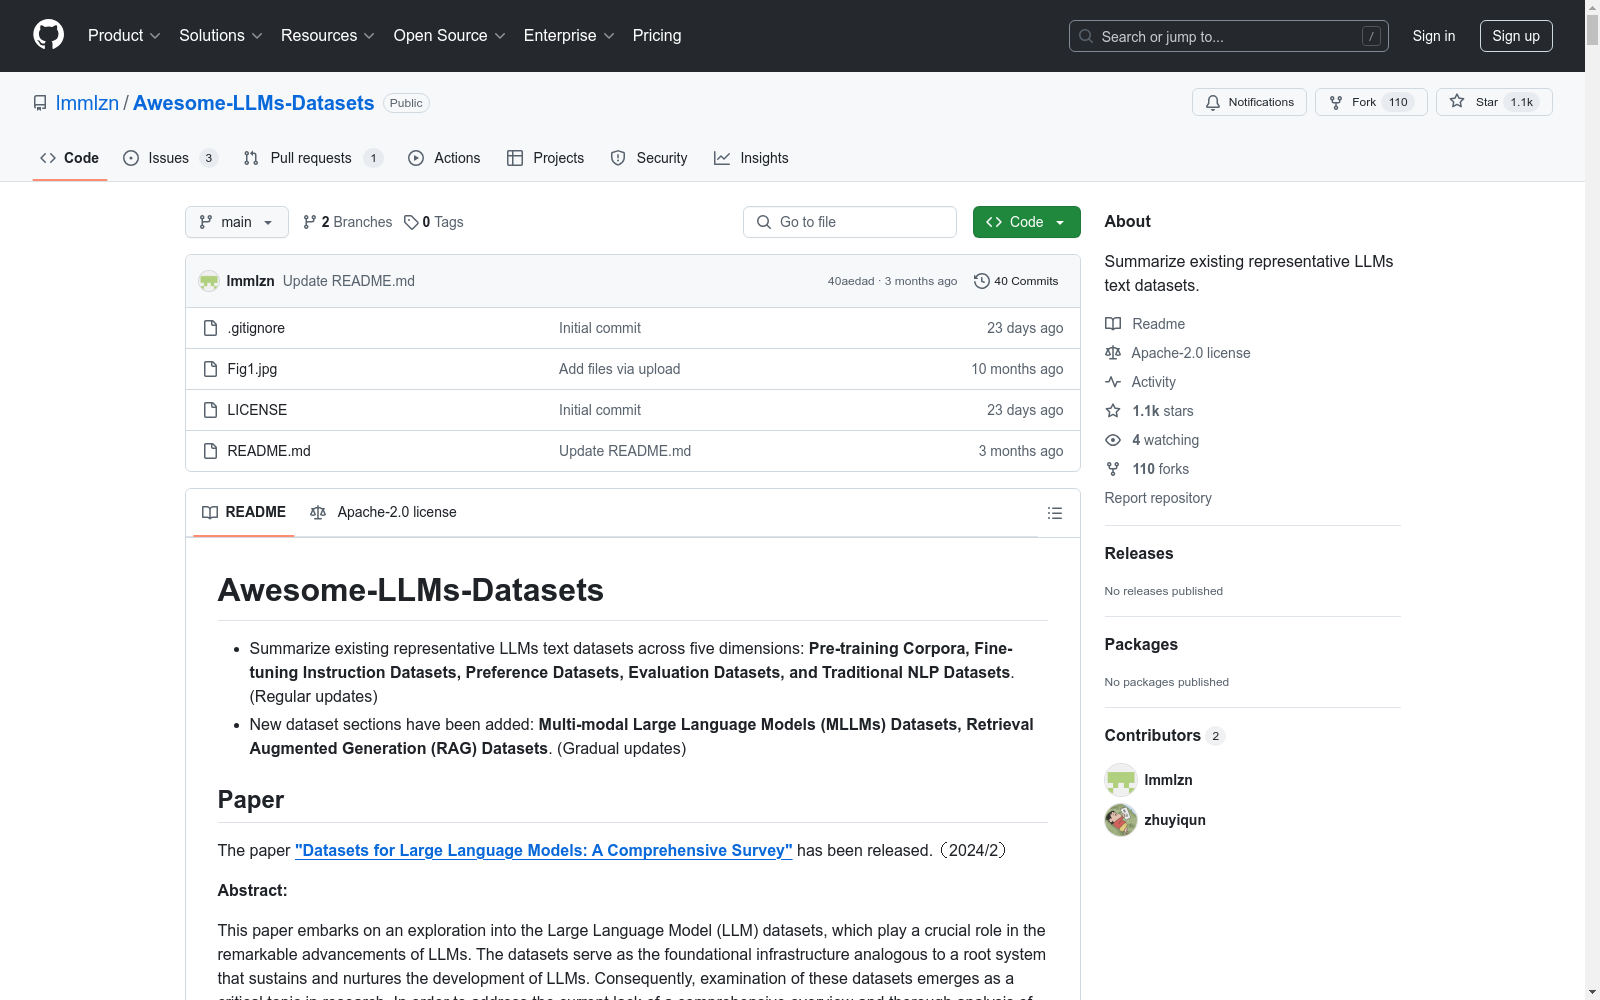The image size is (1600, 1000).
Task: Open the main branch dropdown
Action: click(x=237, y=222)
